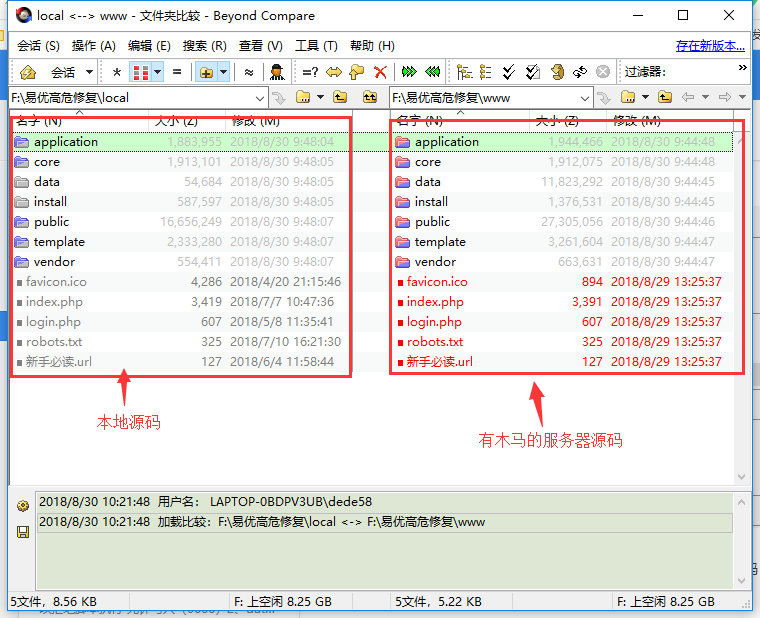Click right pane browse folder icon

click(x=628, y=97)
